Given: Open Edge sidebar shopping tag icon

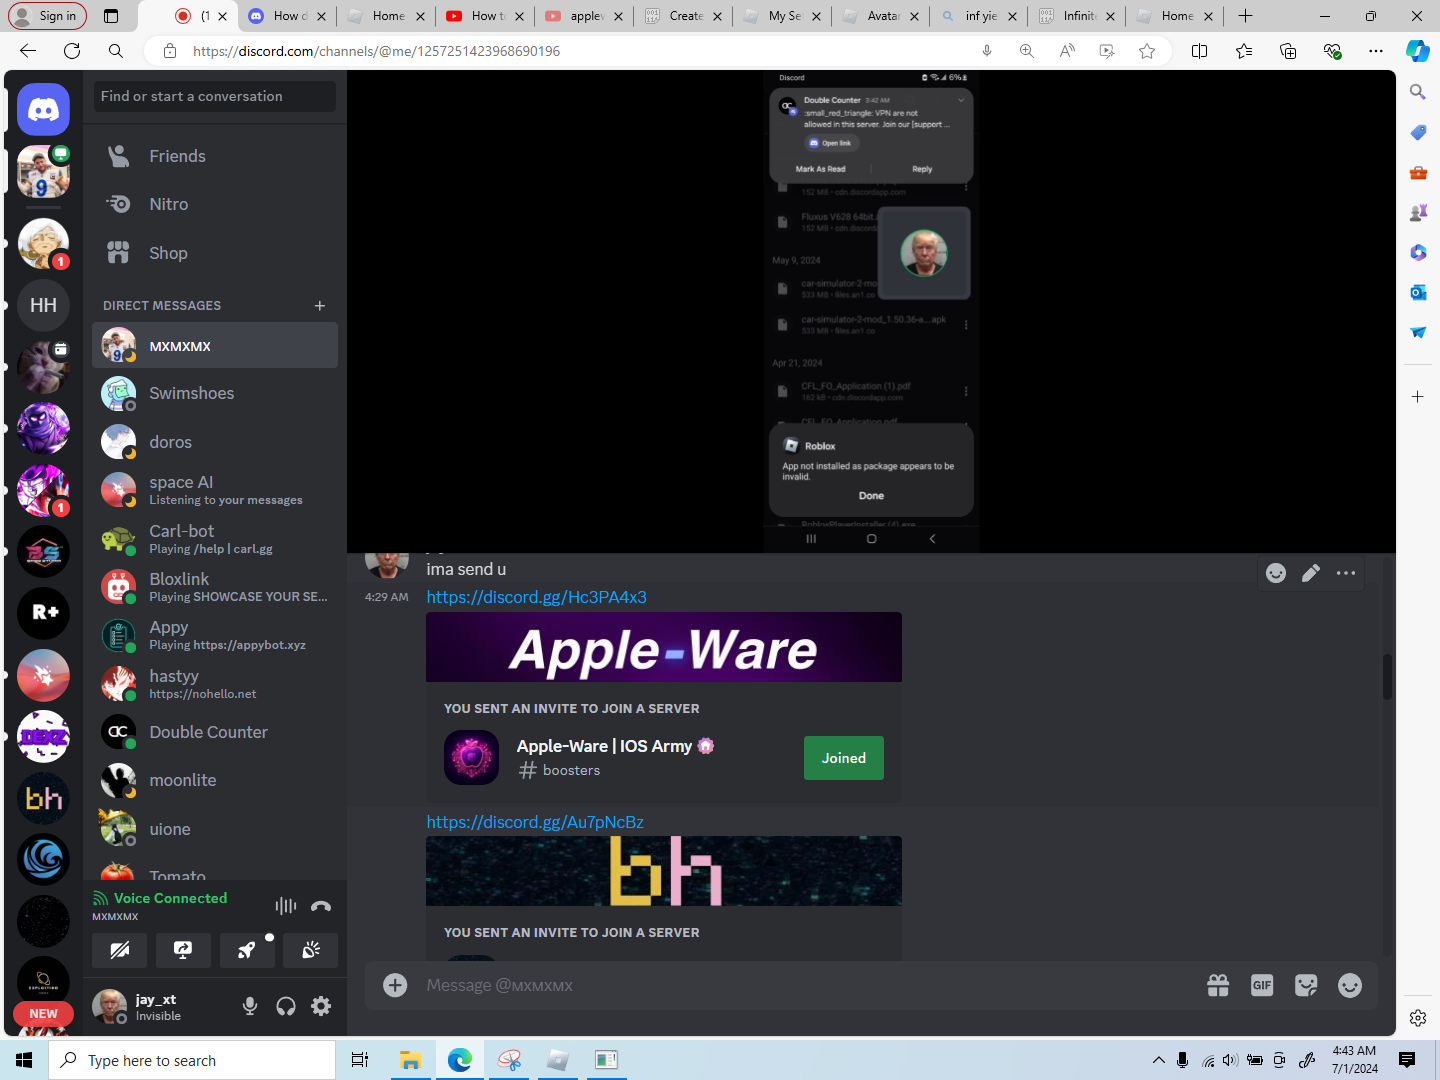Looking at the screenshot, I should coord(1418,132).
